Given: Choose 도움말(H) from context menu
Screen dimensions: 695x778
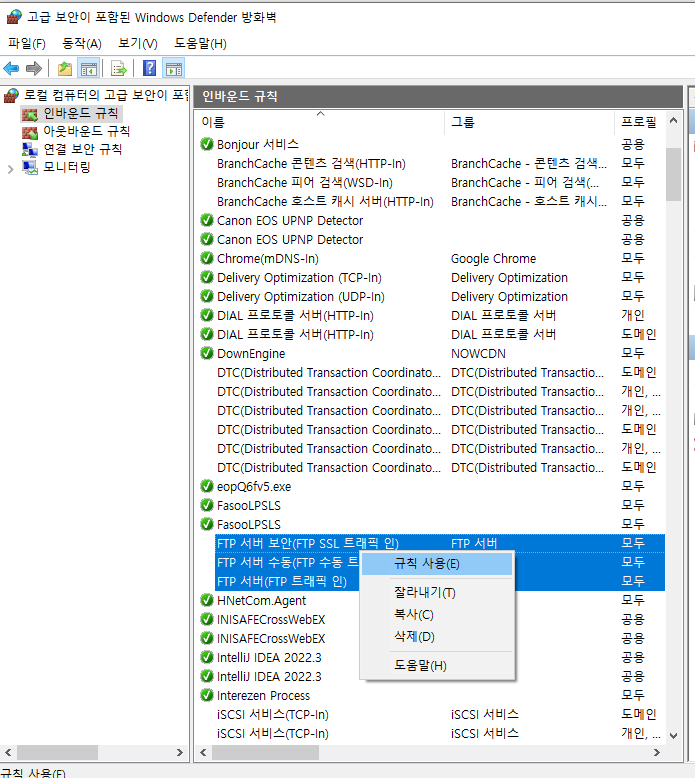Looking at the screenshot, I should click(x=437, y=665).
